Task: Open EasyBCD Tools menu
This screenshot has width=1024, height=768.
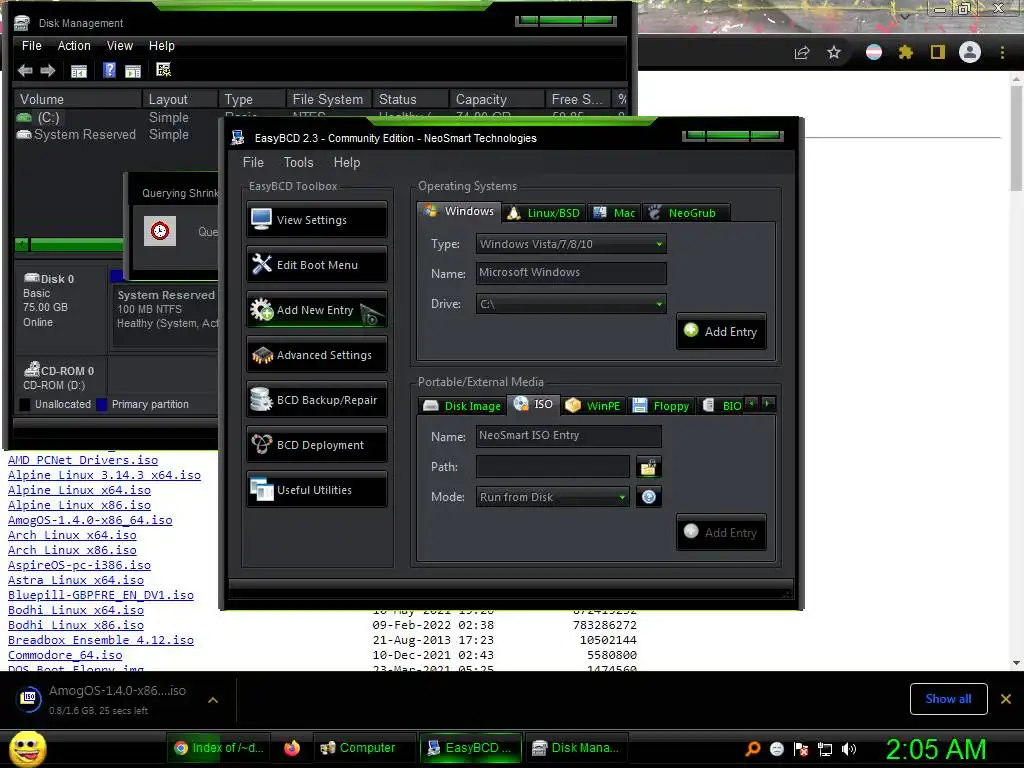Action: pos(298,163)
